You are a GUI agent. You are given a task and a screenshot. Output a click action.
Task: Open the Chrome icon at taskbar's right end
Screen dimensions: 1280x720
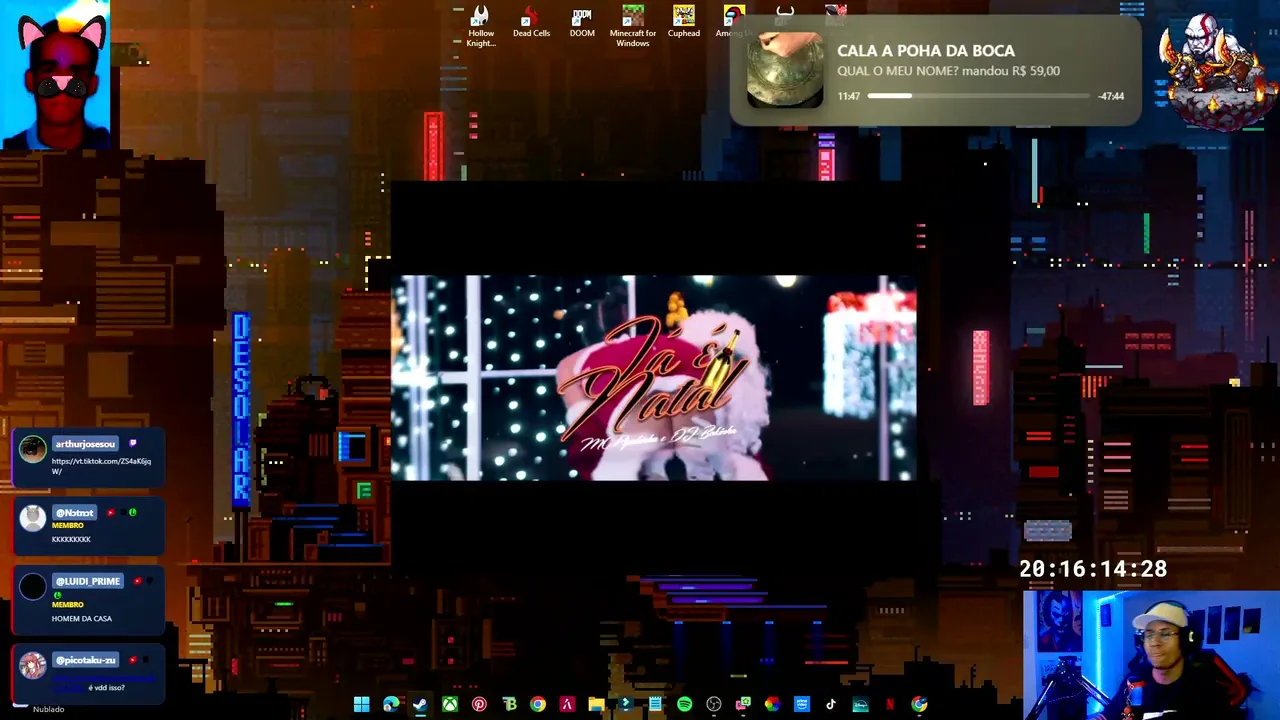click(x=919, y=705)
